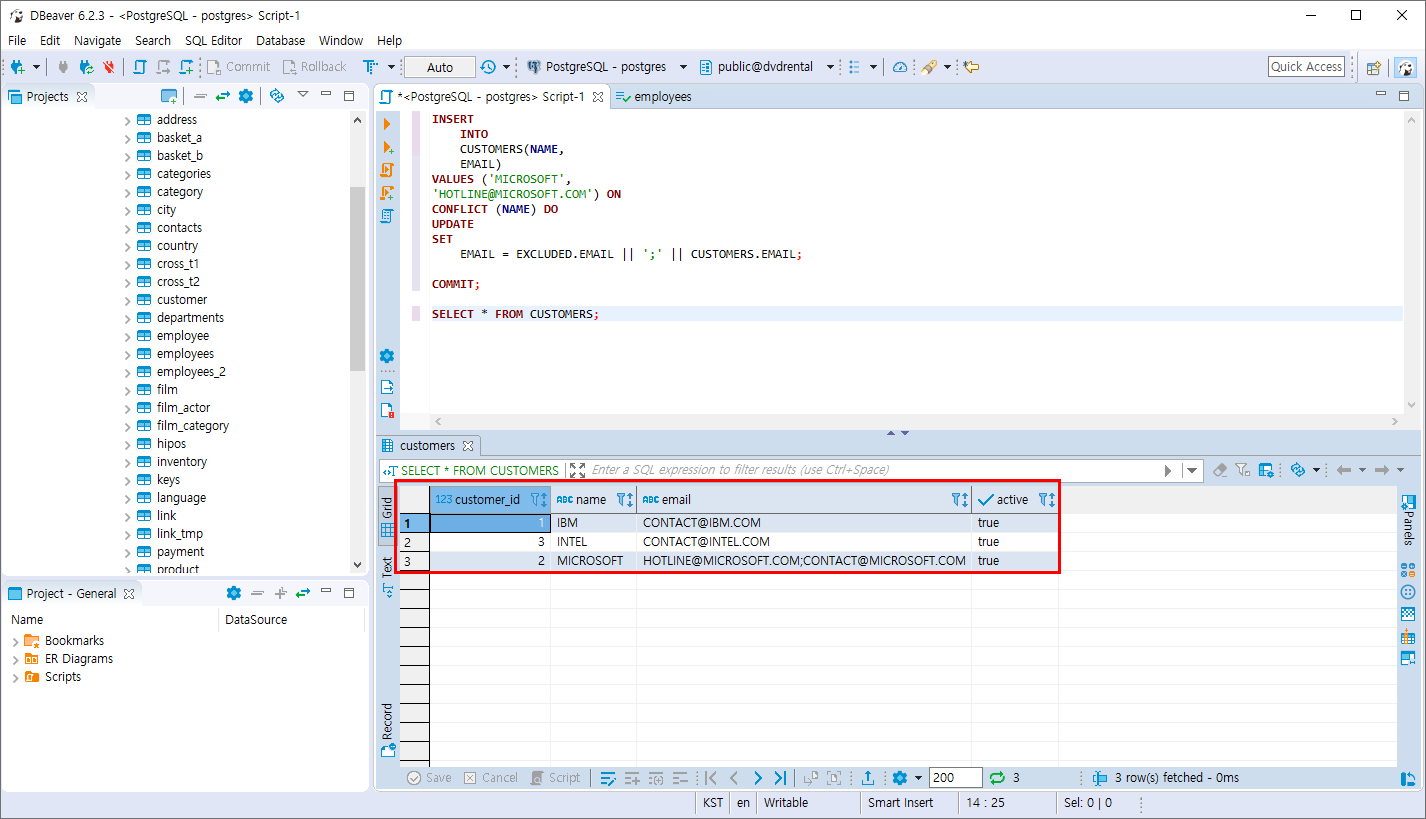Switch to the employees editor tab
This screenshot has height=819, width=1426.
tap(654, 97)
